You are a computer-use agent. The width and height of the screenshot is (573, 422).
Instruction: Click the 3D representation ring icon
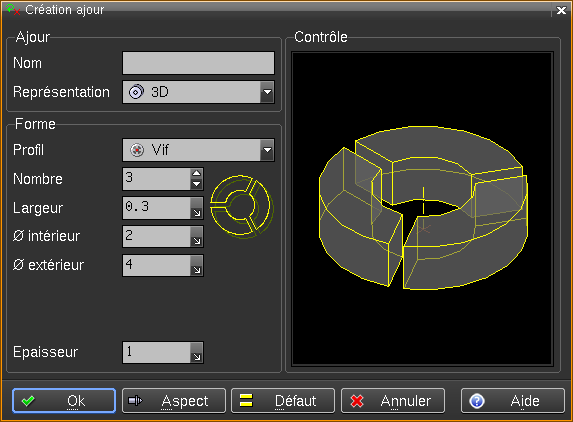coord(136,92)
